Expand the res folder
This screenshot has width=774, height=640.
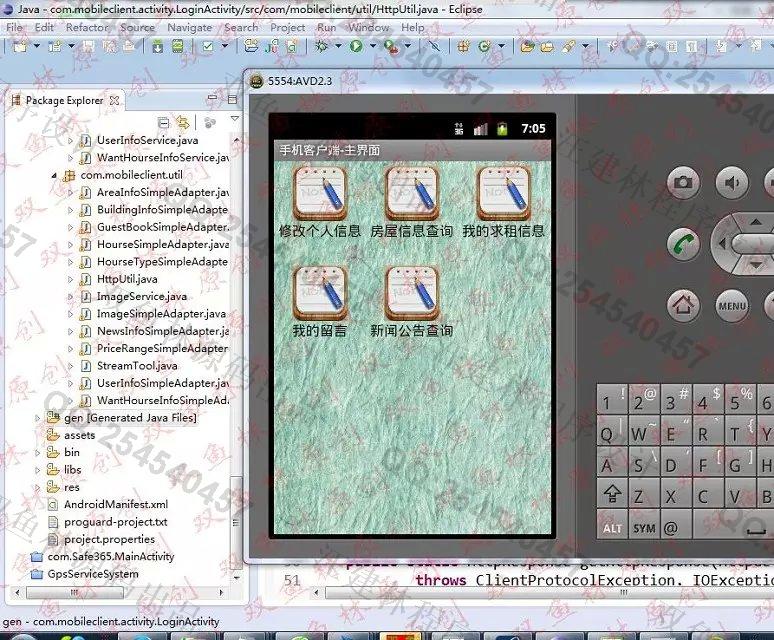[38, 488]
